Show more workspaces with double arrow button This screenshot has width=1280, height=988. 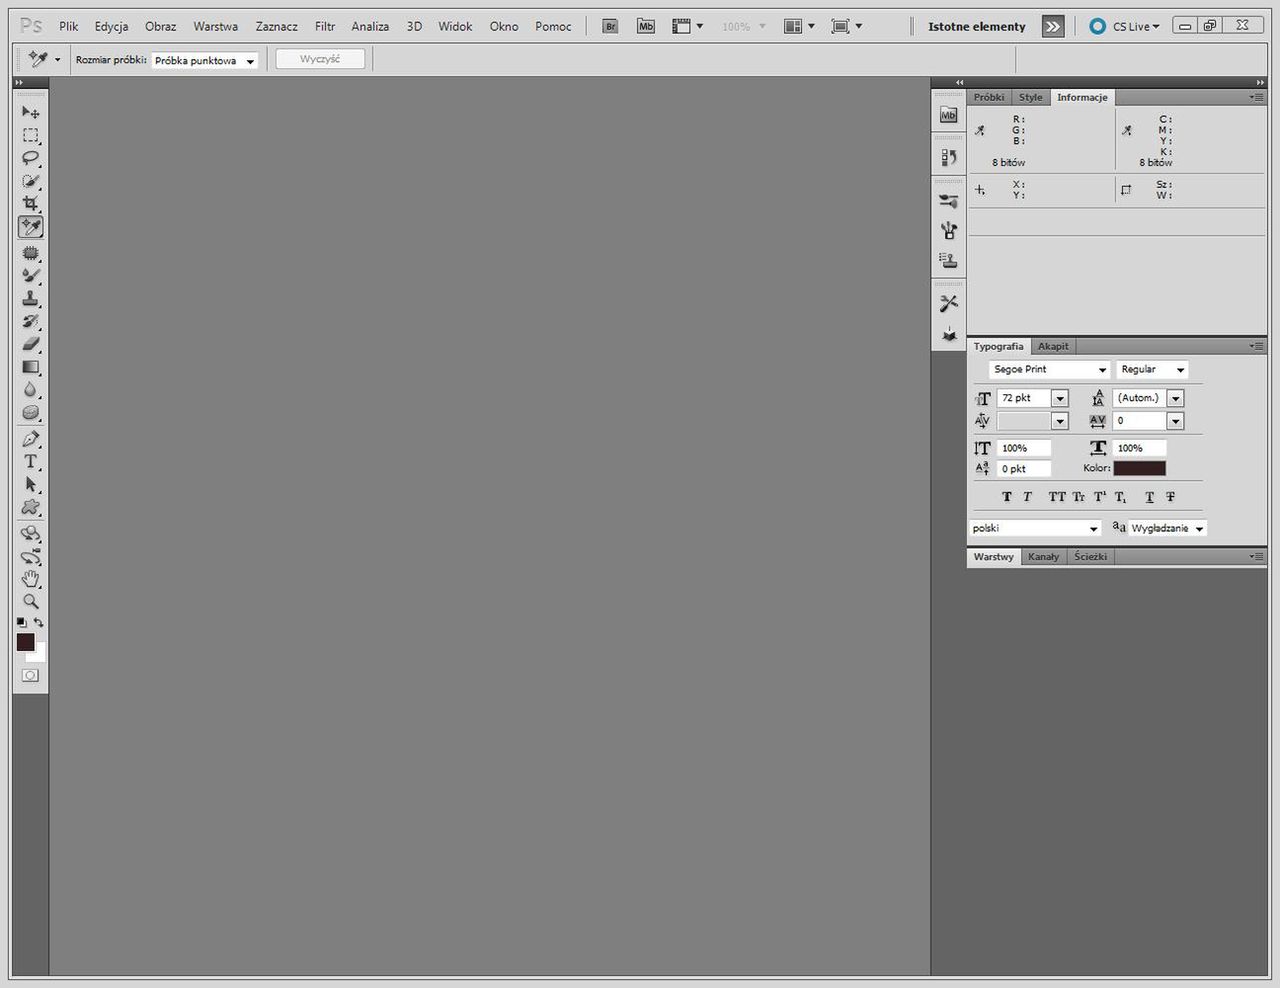(x=1053, y=26)
